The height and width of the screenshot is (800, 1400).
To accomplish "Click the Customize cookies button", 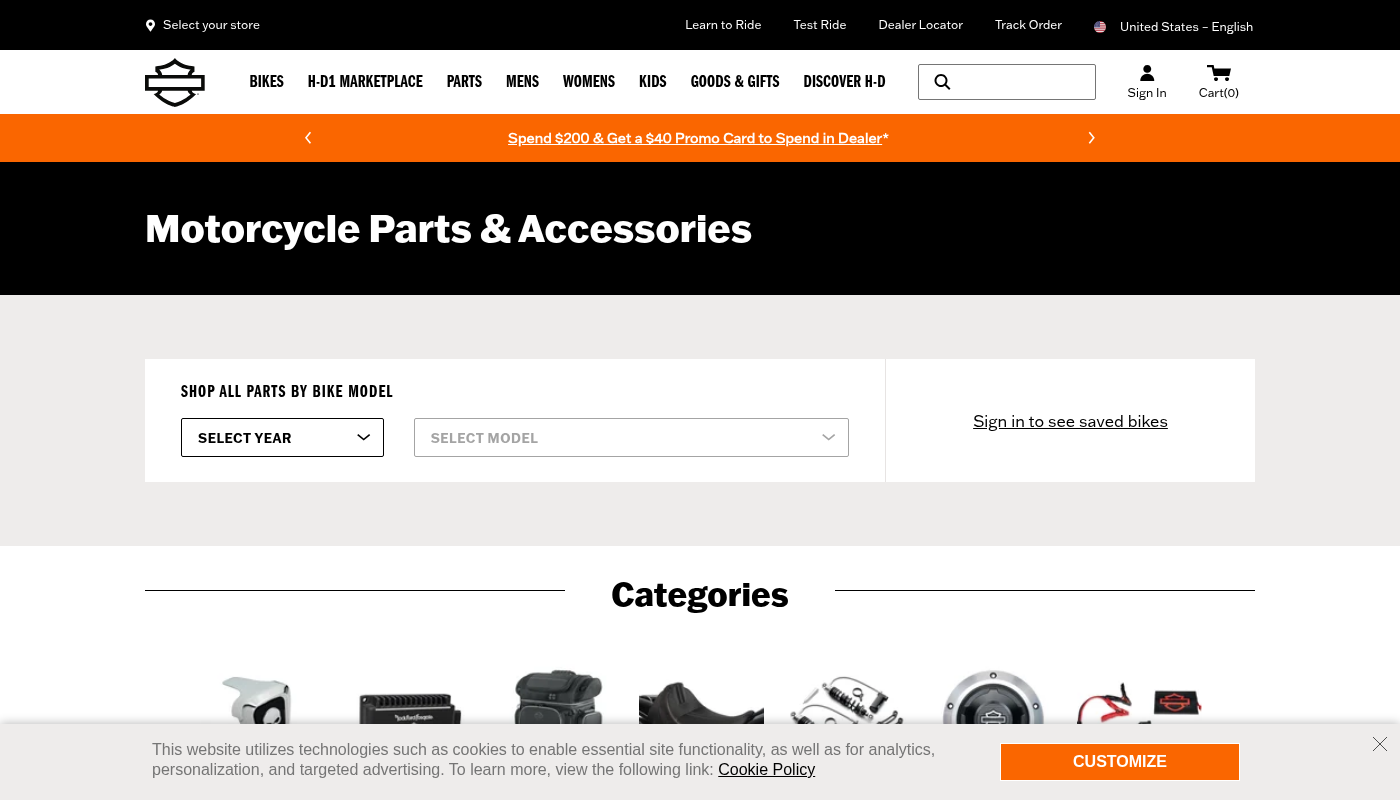I will point(1120,762).
